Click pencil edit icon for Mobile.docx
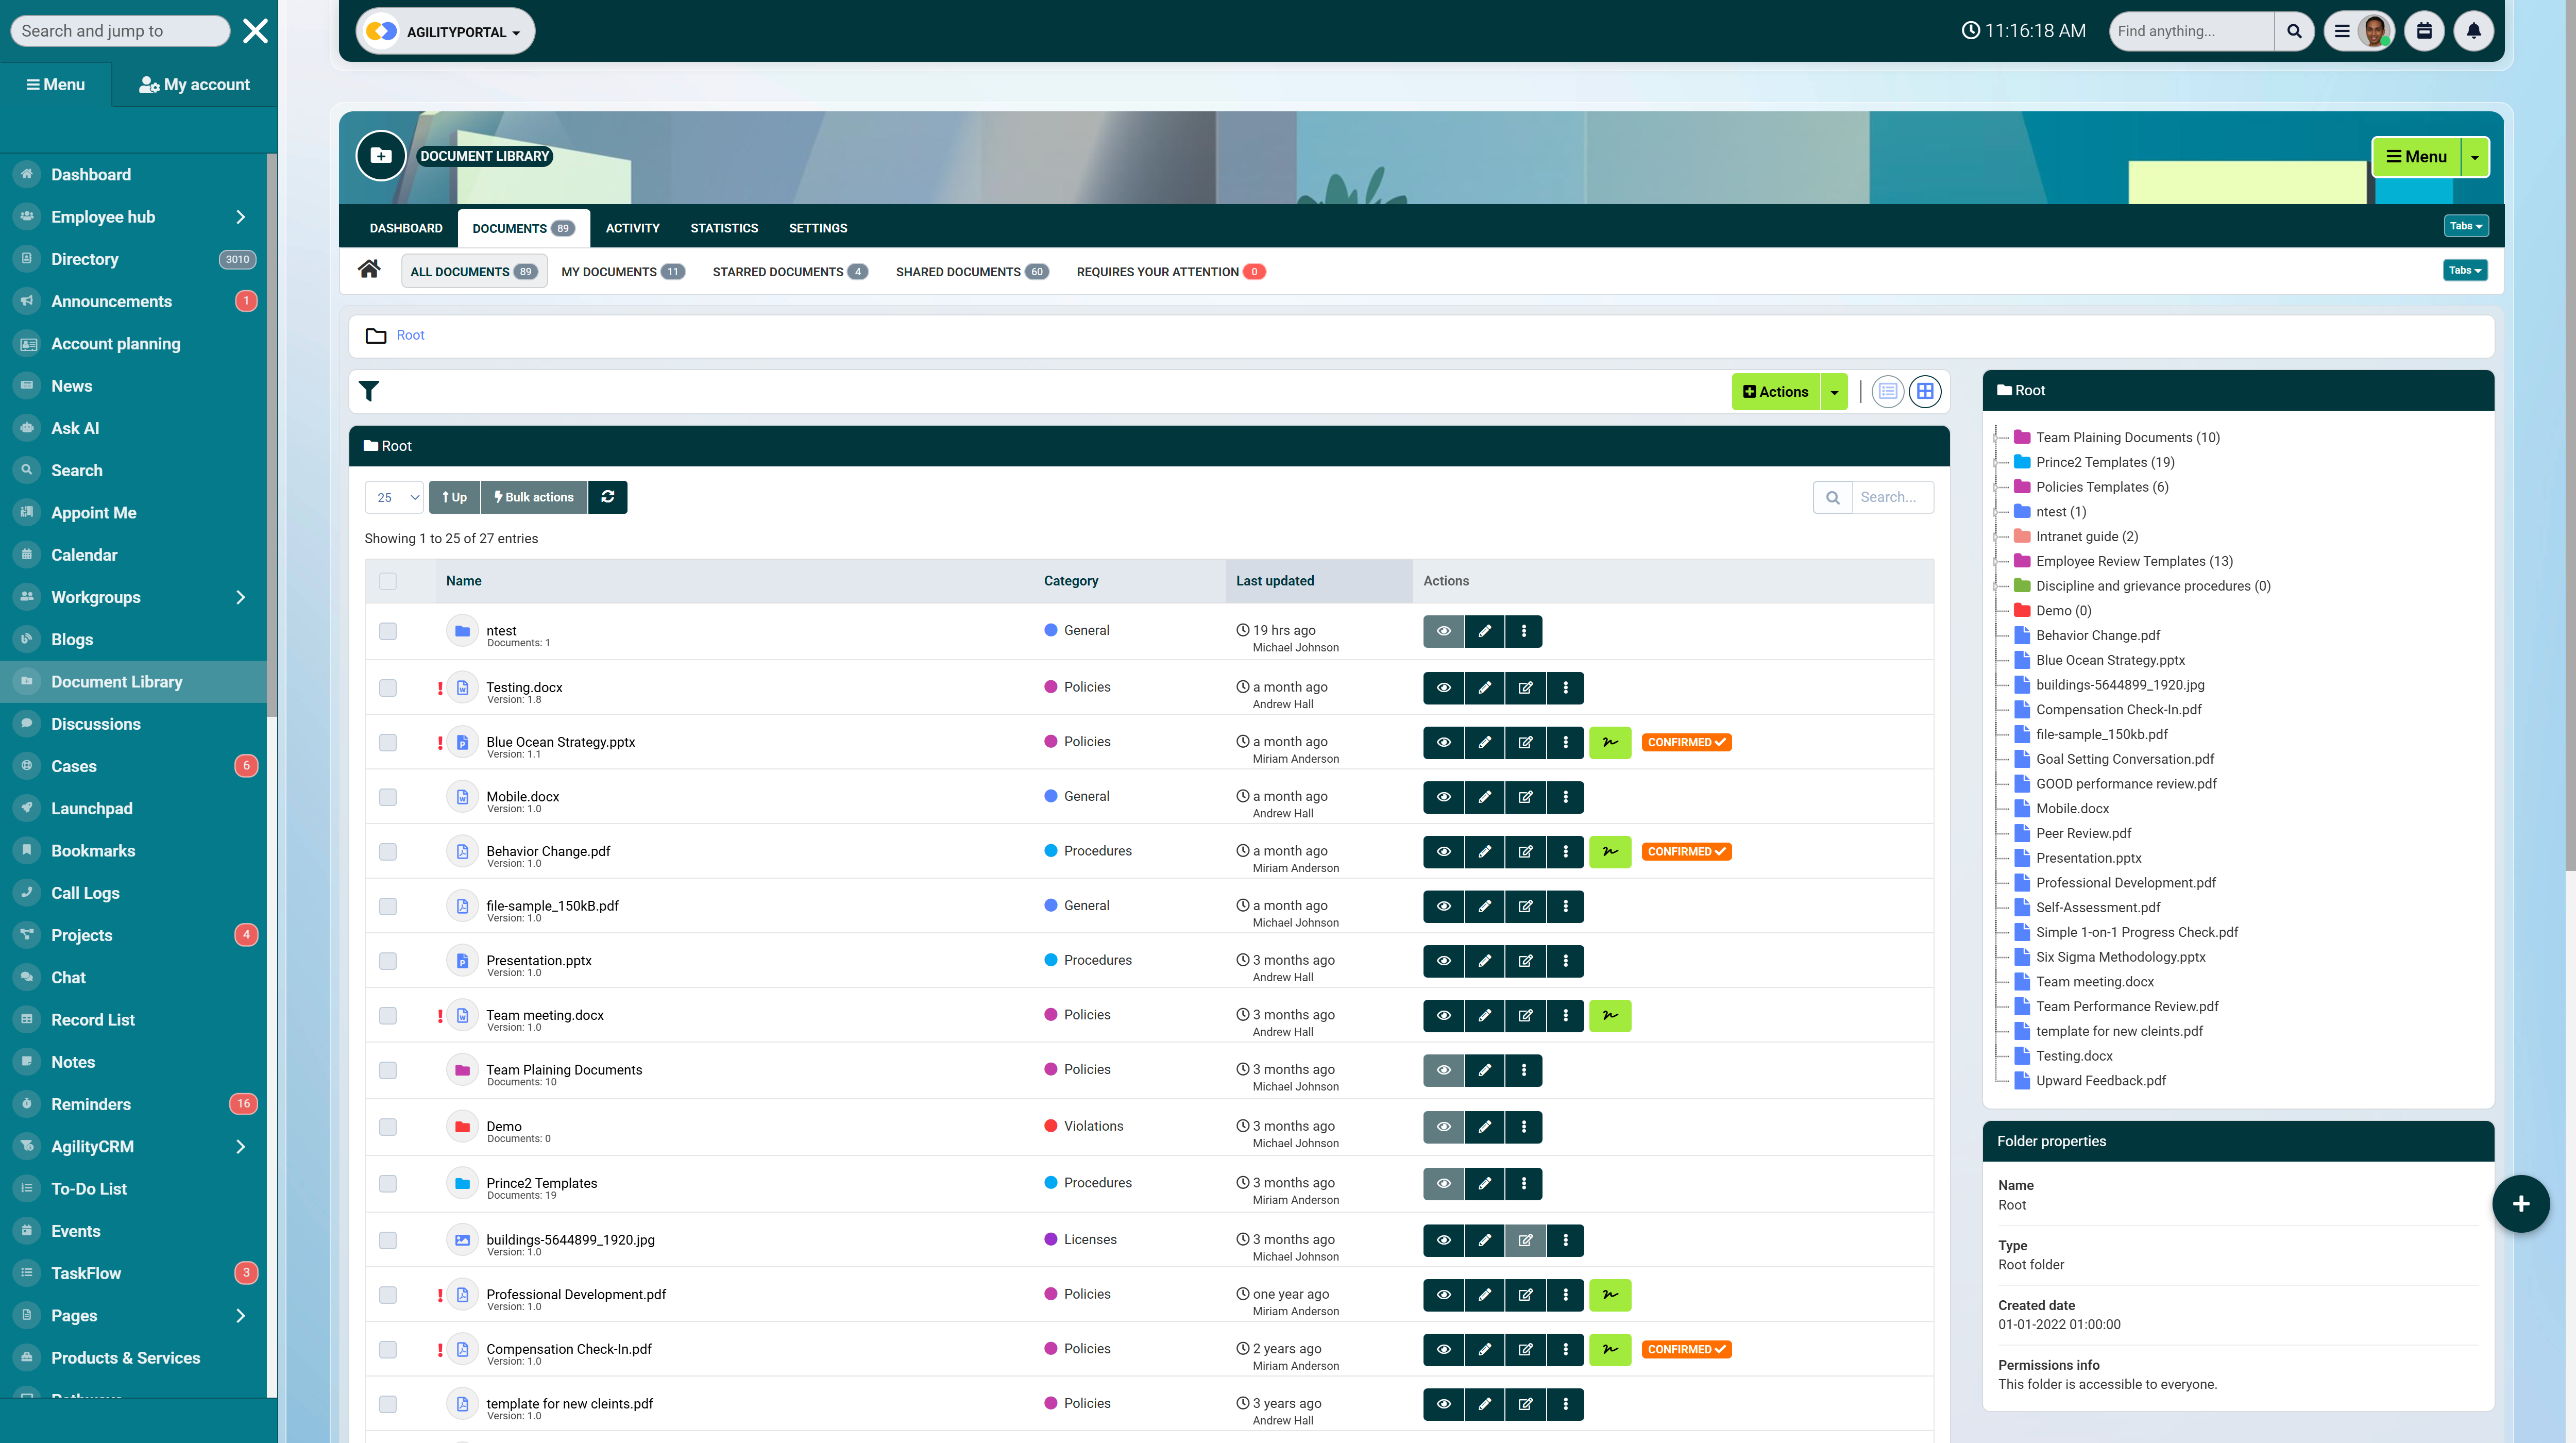 pos(1484,797)
